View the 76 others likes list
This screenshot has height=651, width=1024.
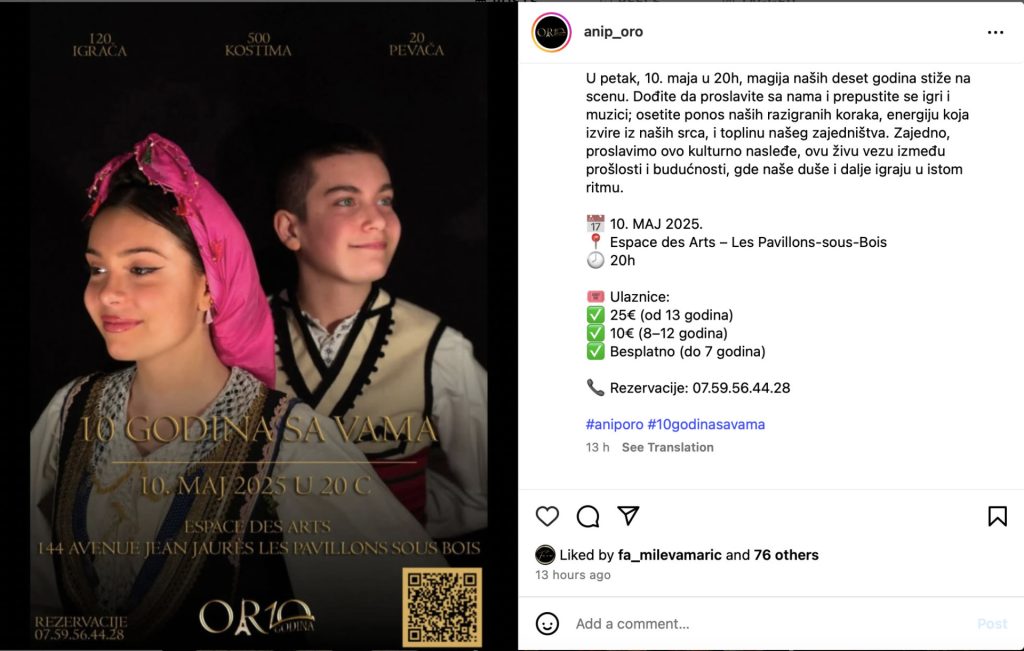(x=786, y=555)
